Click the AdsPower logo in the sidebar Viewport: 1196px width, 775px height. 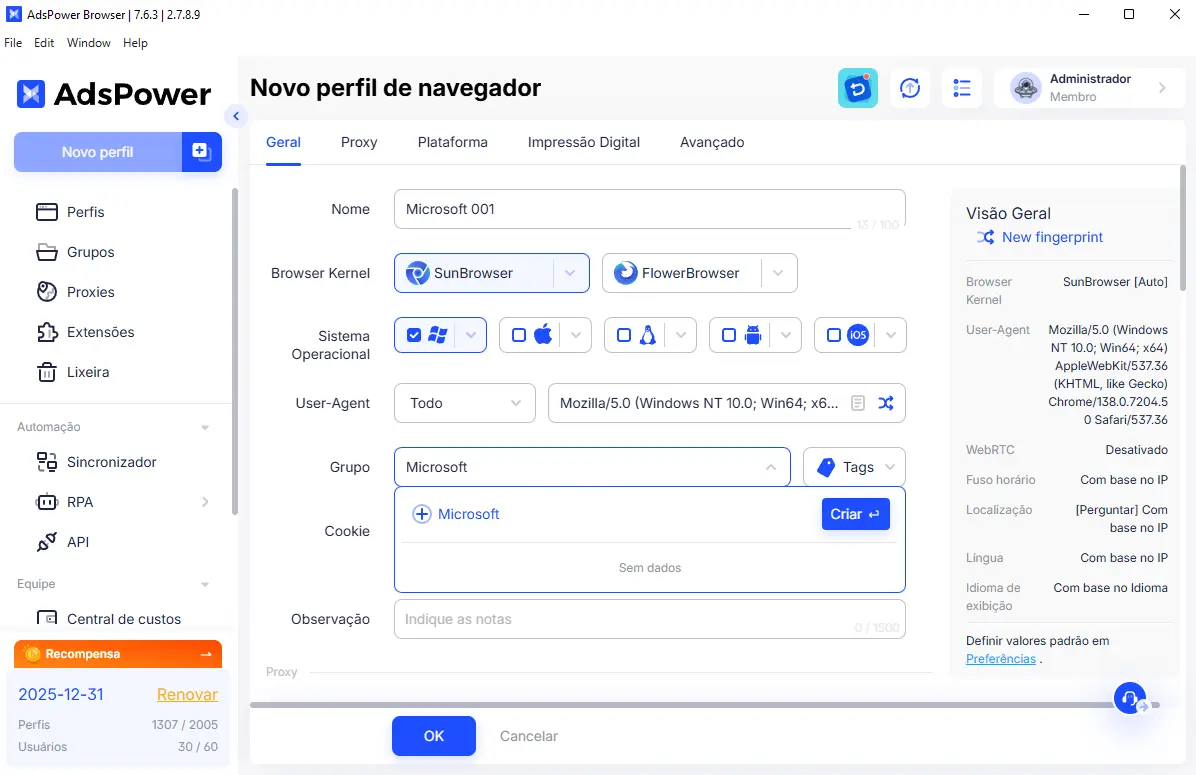(x=114, y=94)
